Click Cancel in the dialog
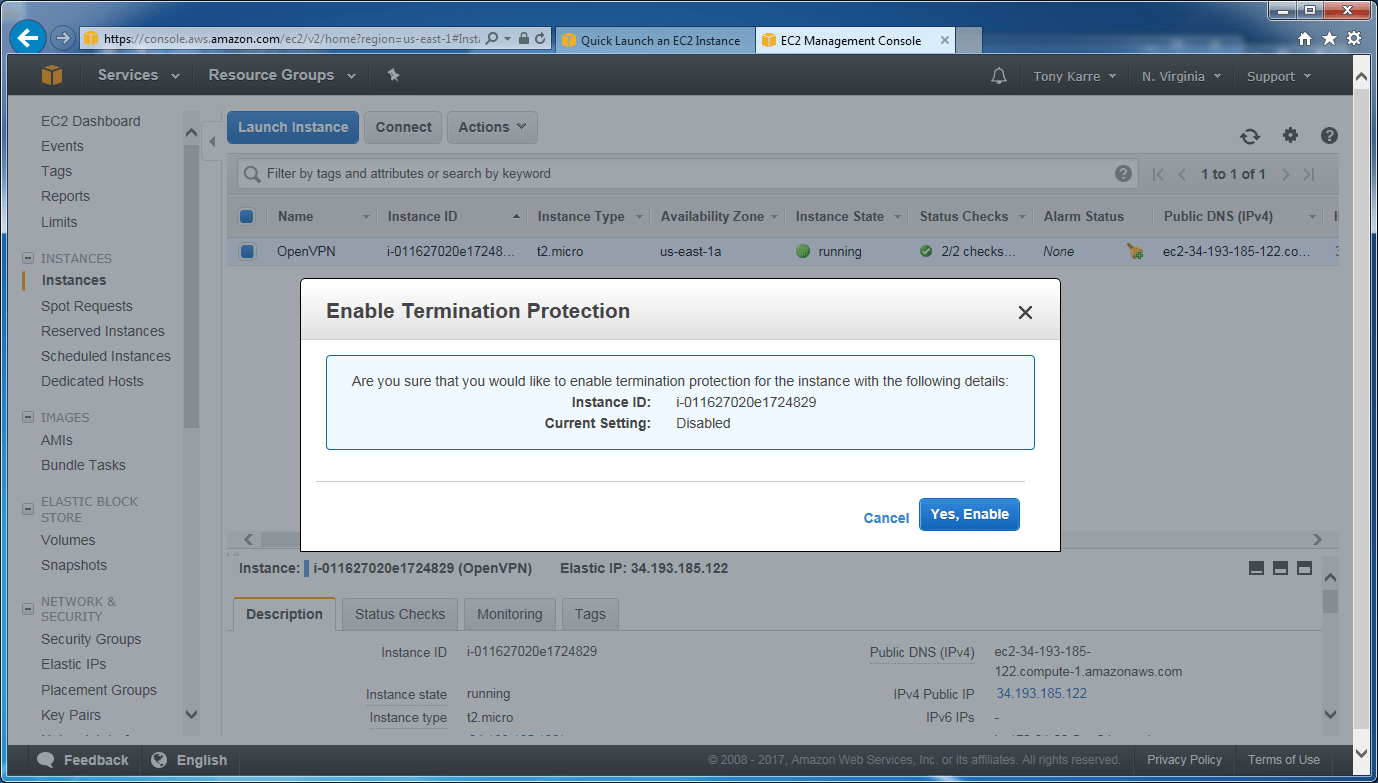The image size is (1378, 783). point(886,518)
